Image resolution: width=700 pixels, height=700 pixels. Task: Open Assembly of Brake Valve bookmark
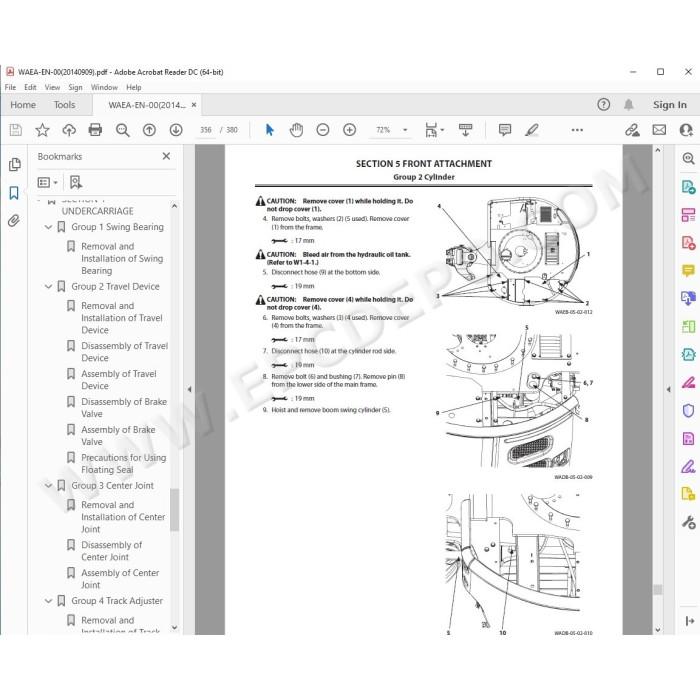coord(118,435)
